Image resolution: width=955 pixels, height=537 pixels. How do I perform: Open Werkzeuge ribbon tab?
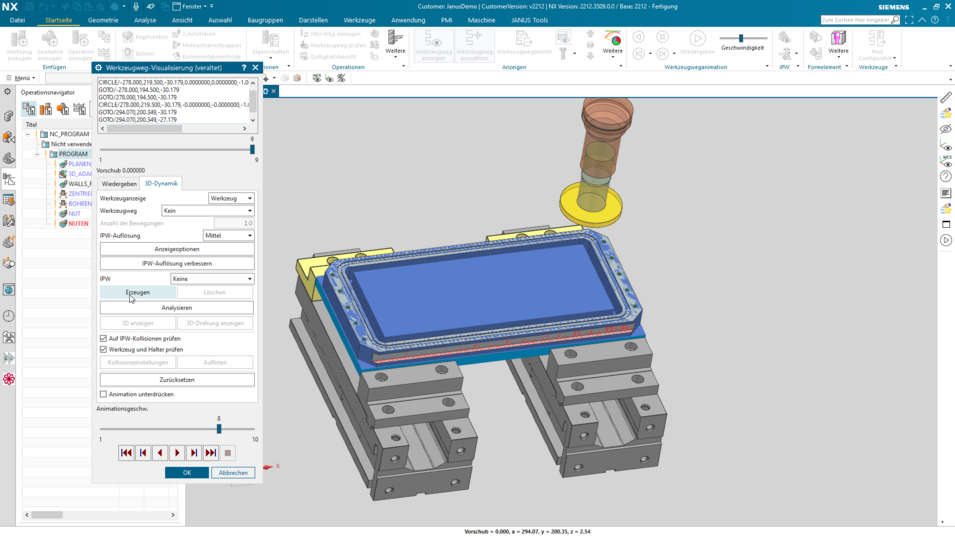(359, 20)
